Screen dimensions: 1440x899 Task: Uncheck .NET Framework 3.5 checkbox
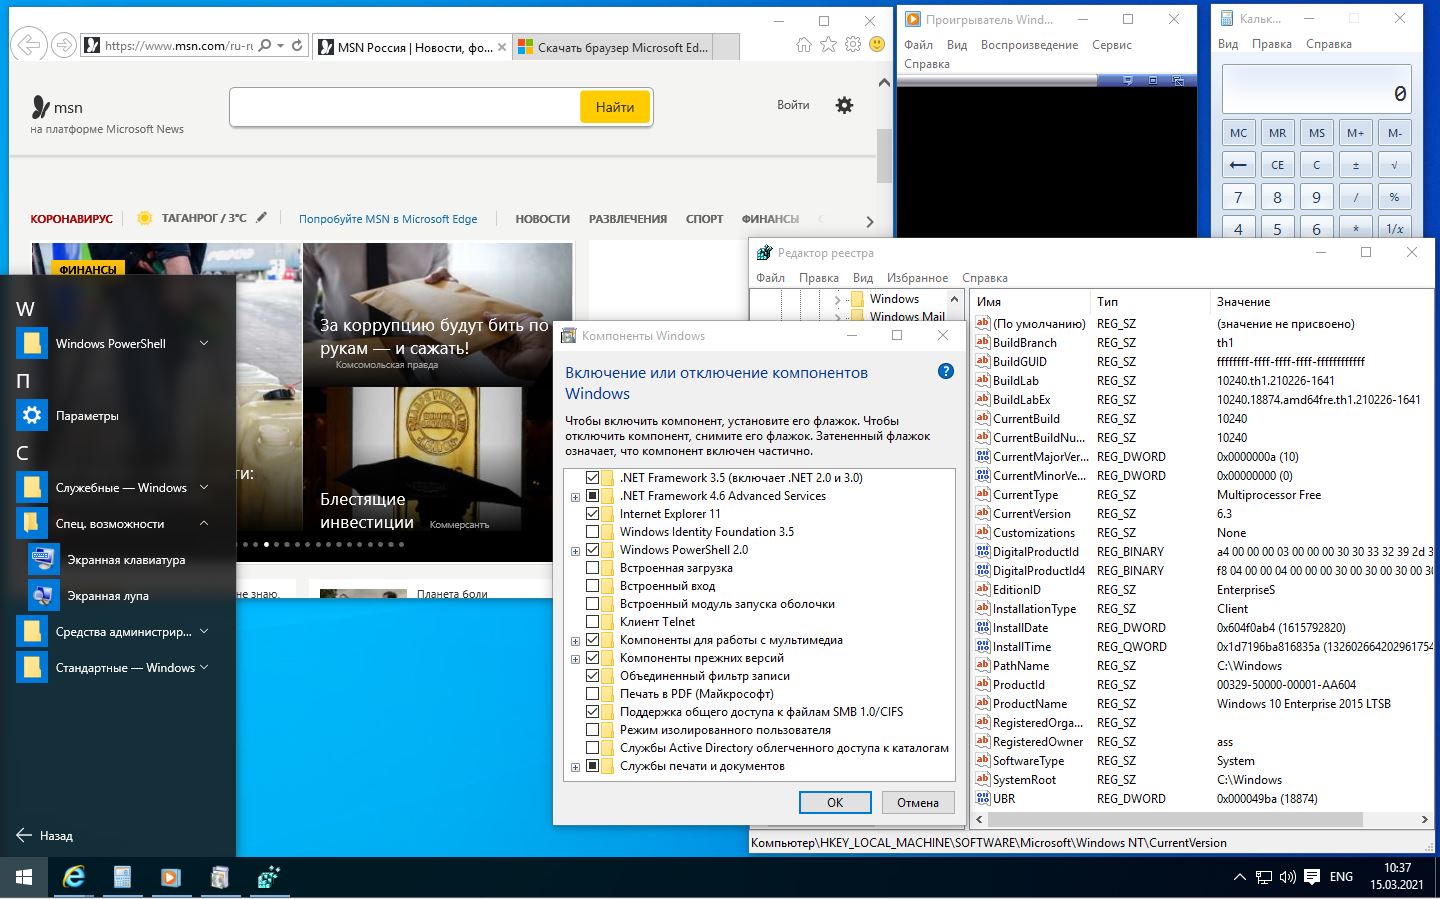coord(592,477)
